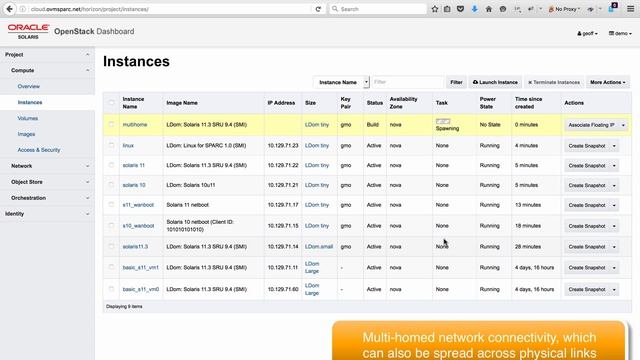Open the Firefox hamburger menu

pos(631,9)
